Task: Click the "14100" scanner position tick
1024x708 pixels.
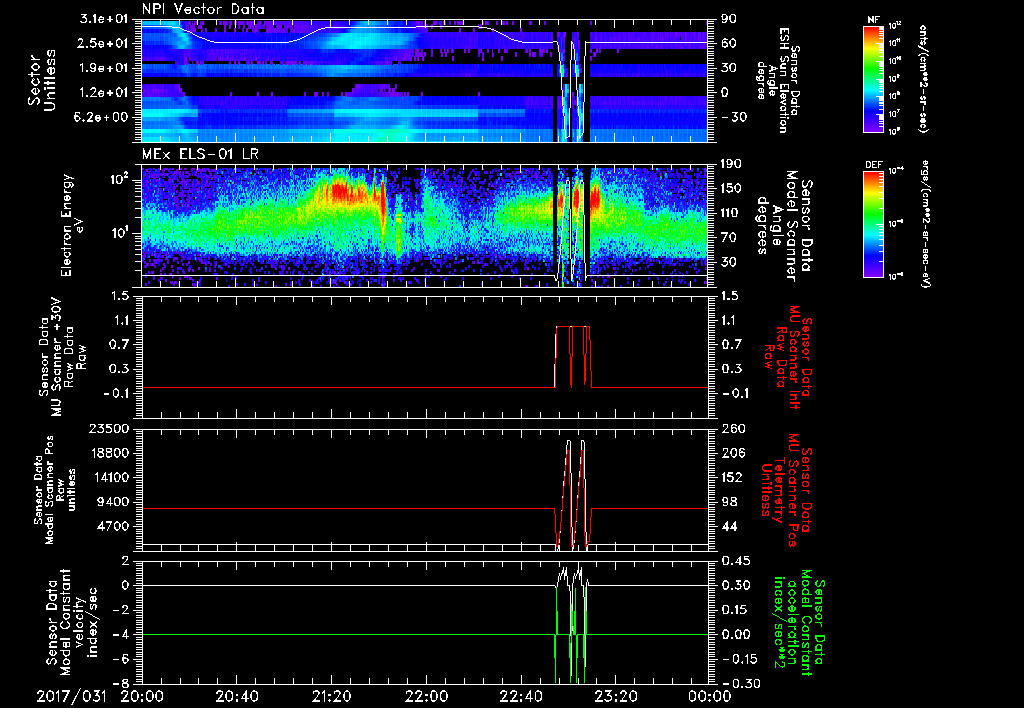Action: 108,477
